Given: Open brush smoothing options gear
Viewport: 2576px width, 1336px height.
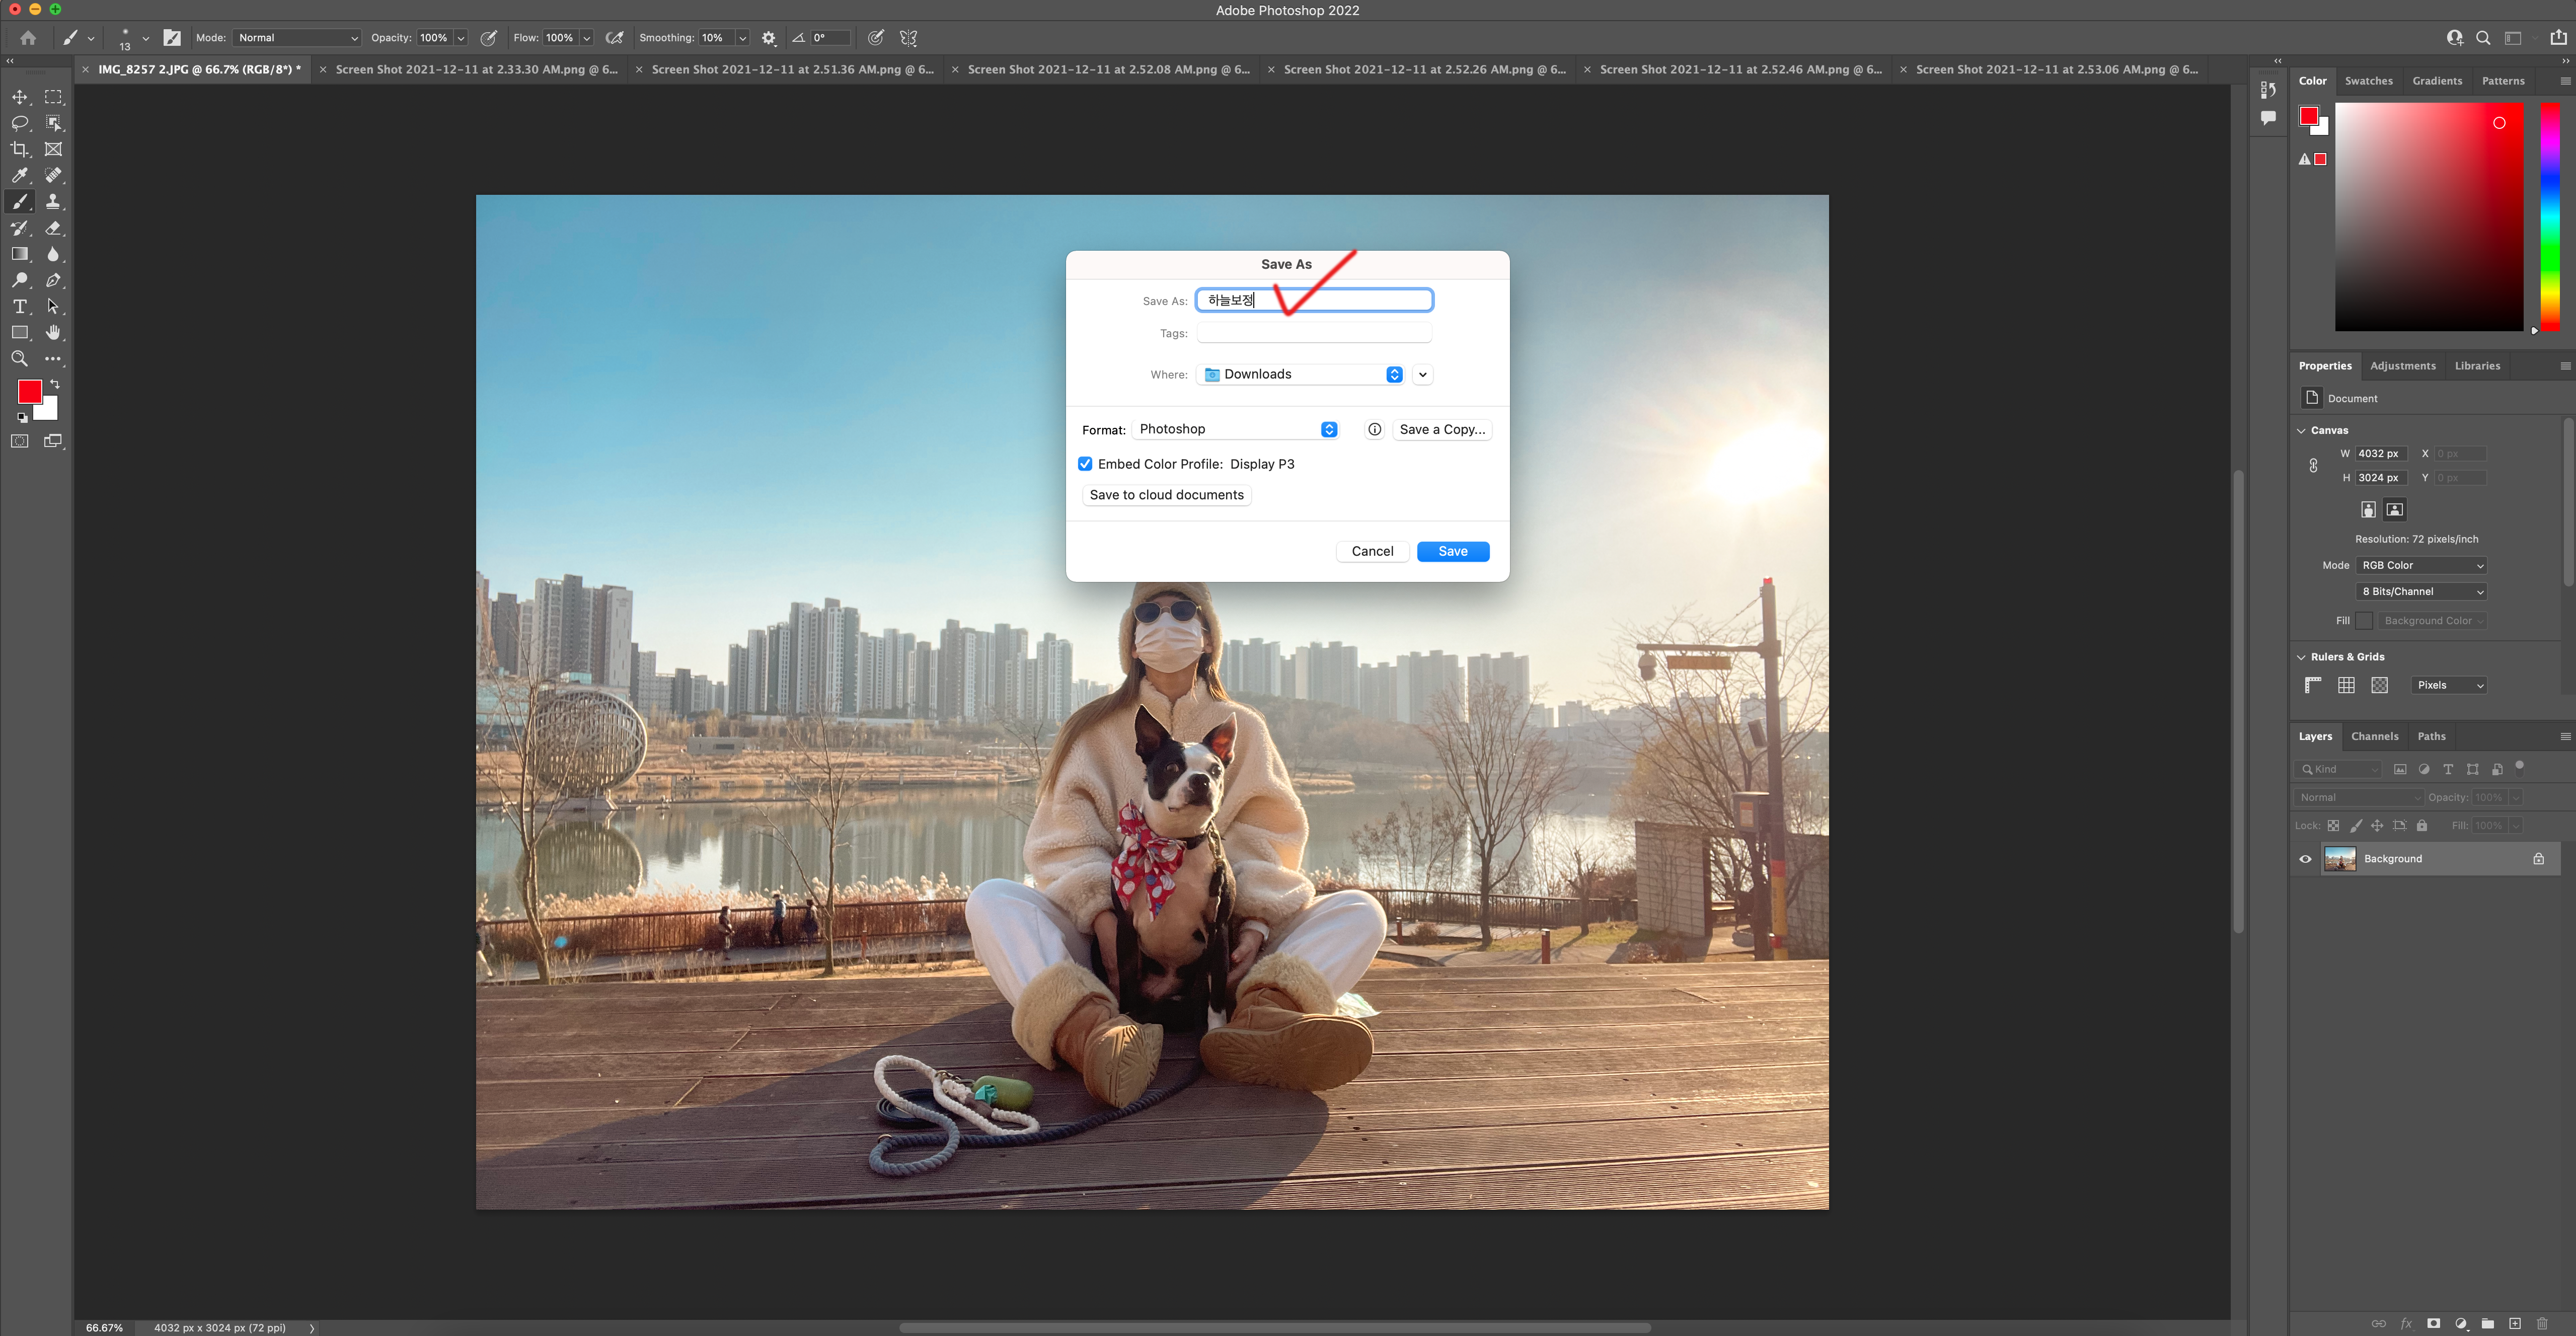Looking at the screenshot, I should click(x=768, y=38).
